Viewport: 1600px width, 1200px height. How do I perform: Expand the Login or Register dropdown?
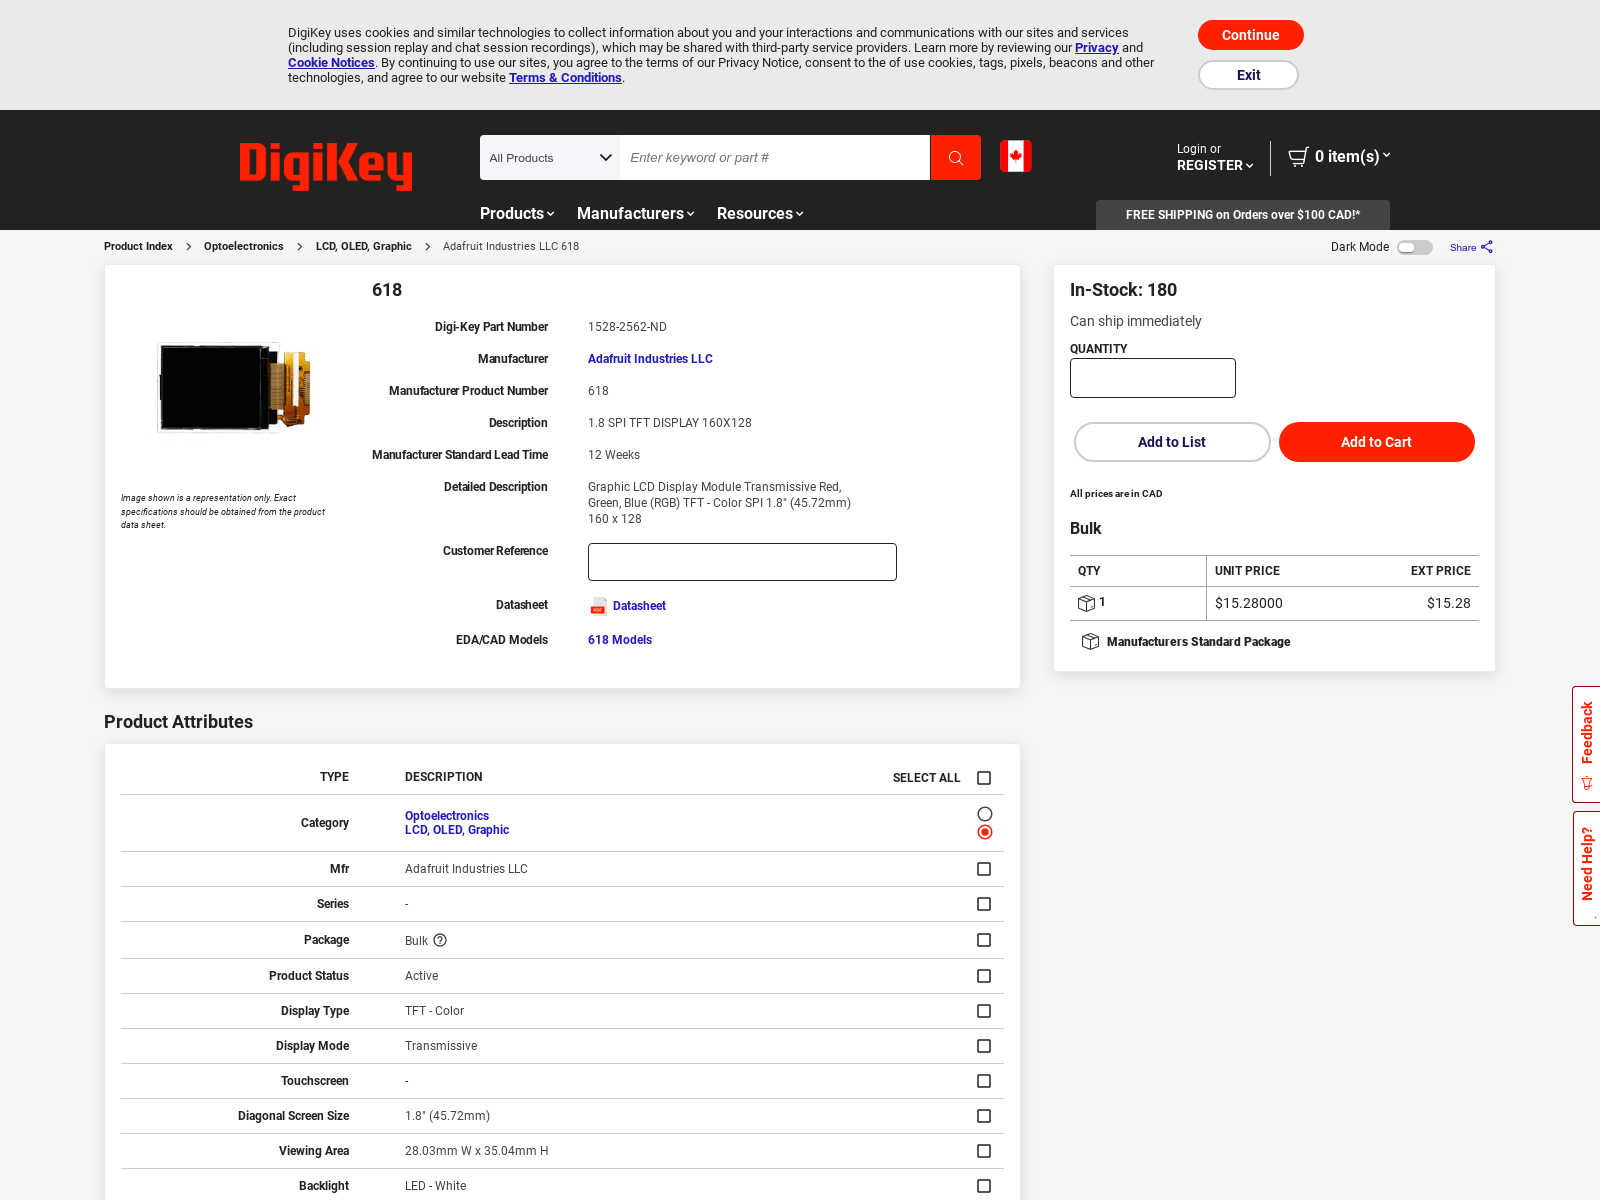coord(1214,157)
